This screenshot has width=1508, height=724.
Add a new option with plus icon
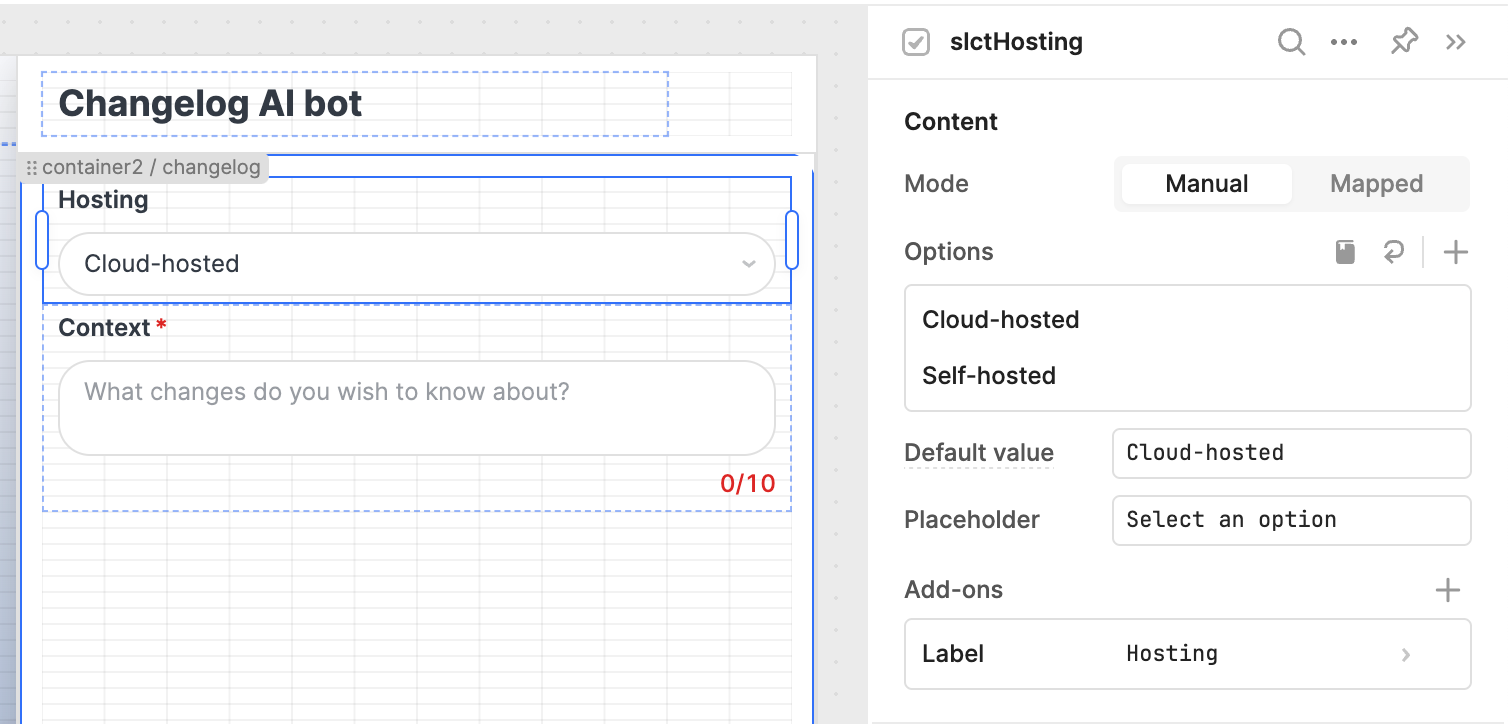click(1456, 252)
